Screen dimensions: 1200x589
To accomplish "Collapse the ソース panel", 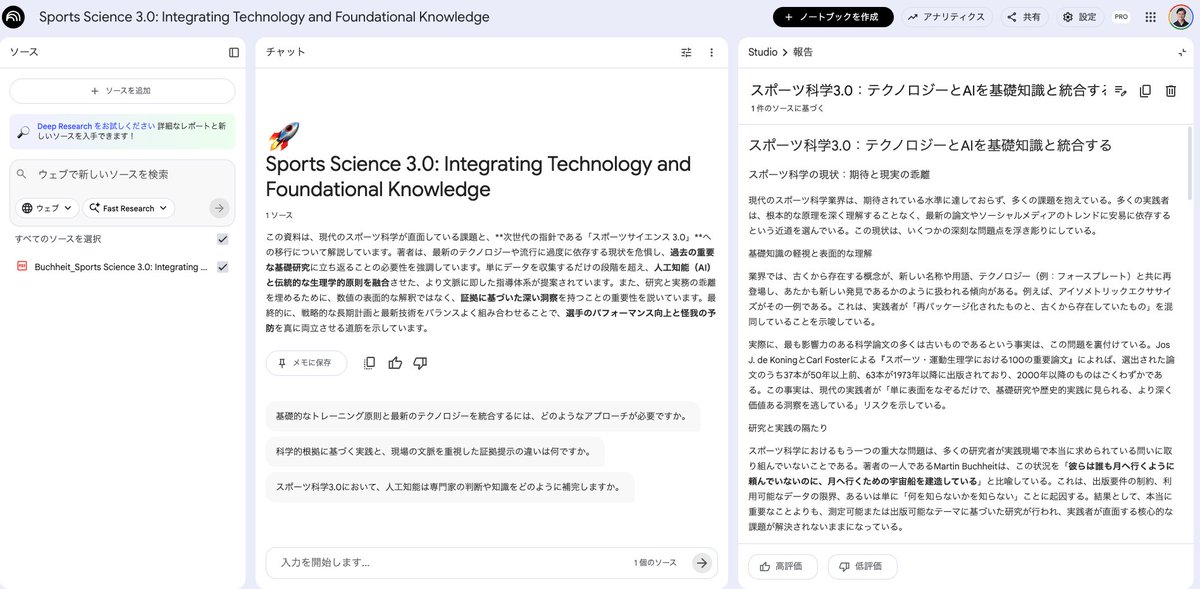I will [234, 52].
